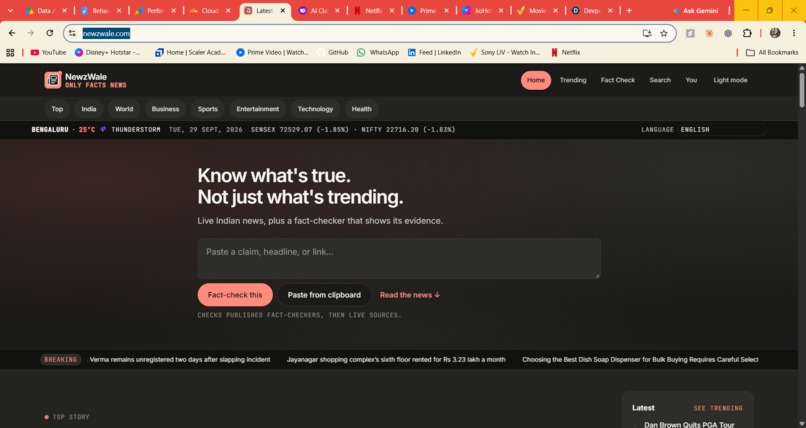
Task: Click the round gear-like extension icon
Action: pyautogui.click(x=728, y=33)
